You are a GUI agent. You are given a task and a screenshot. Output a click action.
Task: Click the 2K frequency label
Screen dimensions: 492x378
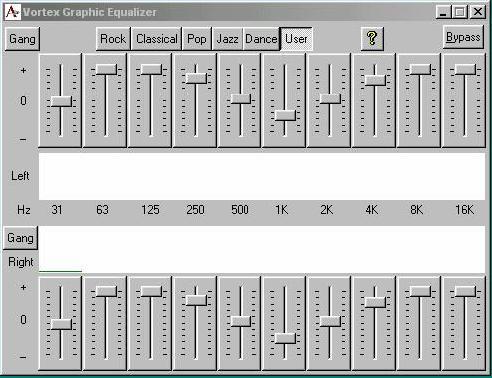pos(327,210)
